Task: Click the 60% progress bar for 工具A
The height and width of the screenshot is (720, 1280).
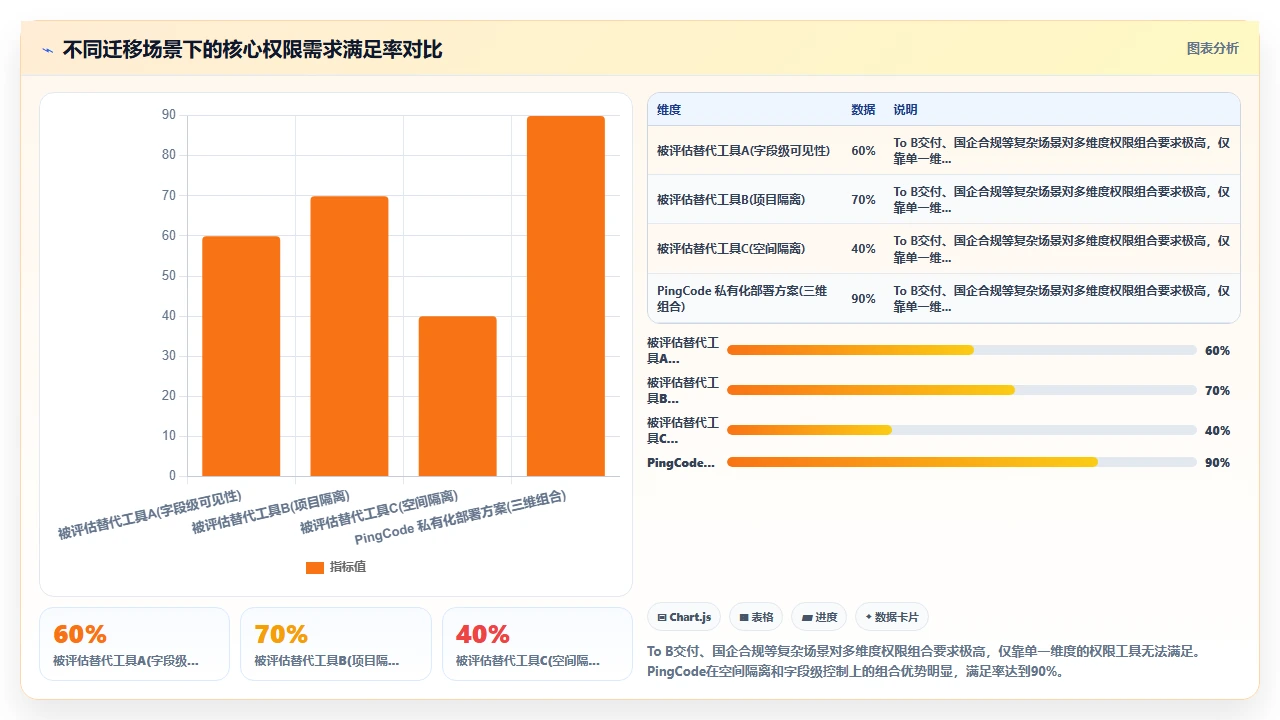Action: pyautogui.click(x=962, y=350)
